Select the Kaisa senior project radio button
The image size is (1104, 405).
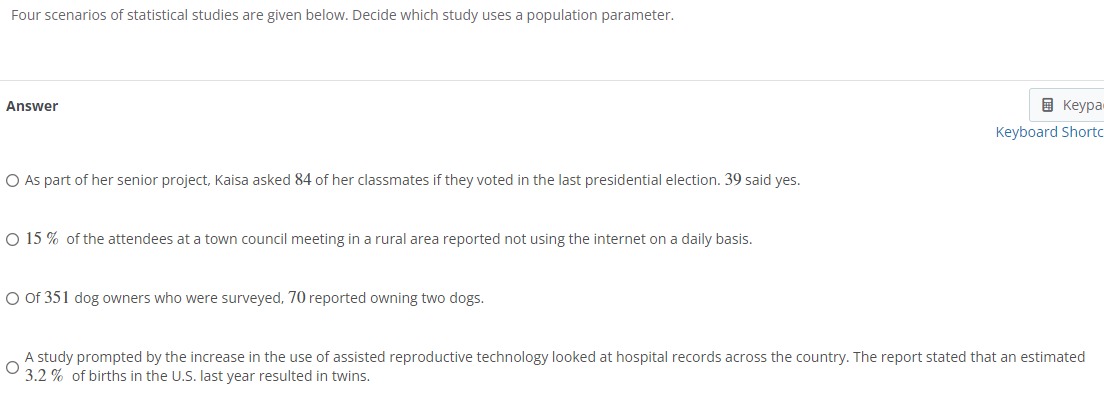(x=12, y=180)
